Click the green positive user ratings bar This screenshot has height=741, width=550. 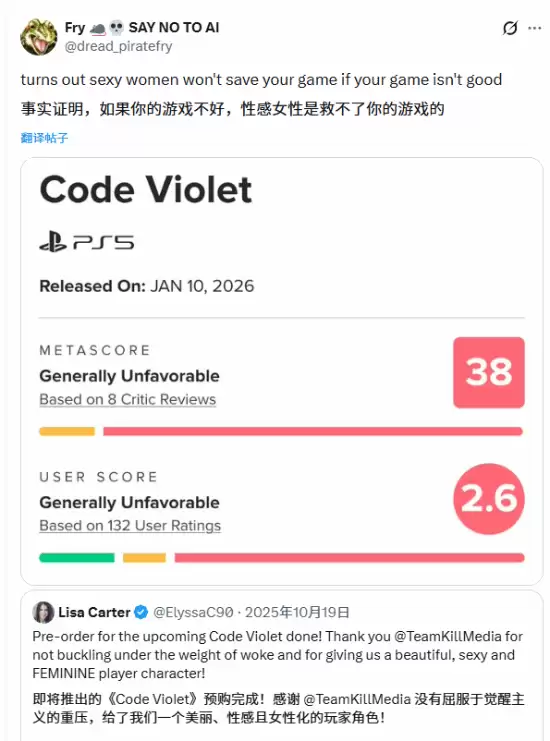[x=77, y=558]
